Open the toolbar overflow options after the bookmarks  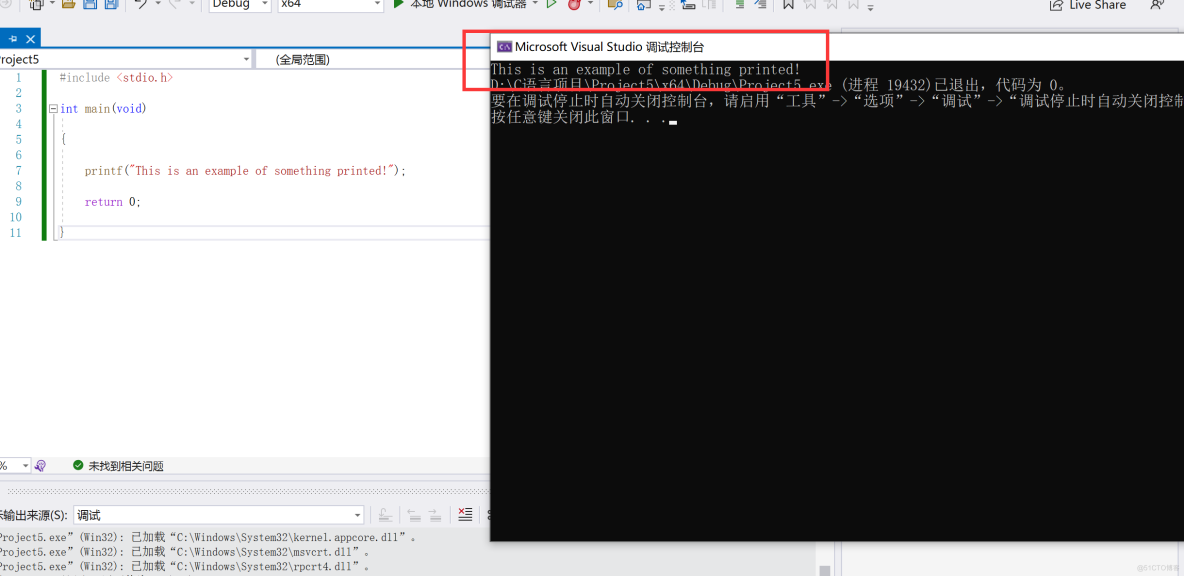pos(871,8)
